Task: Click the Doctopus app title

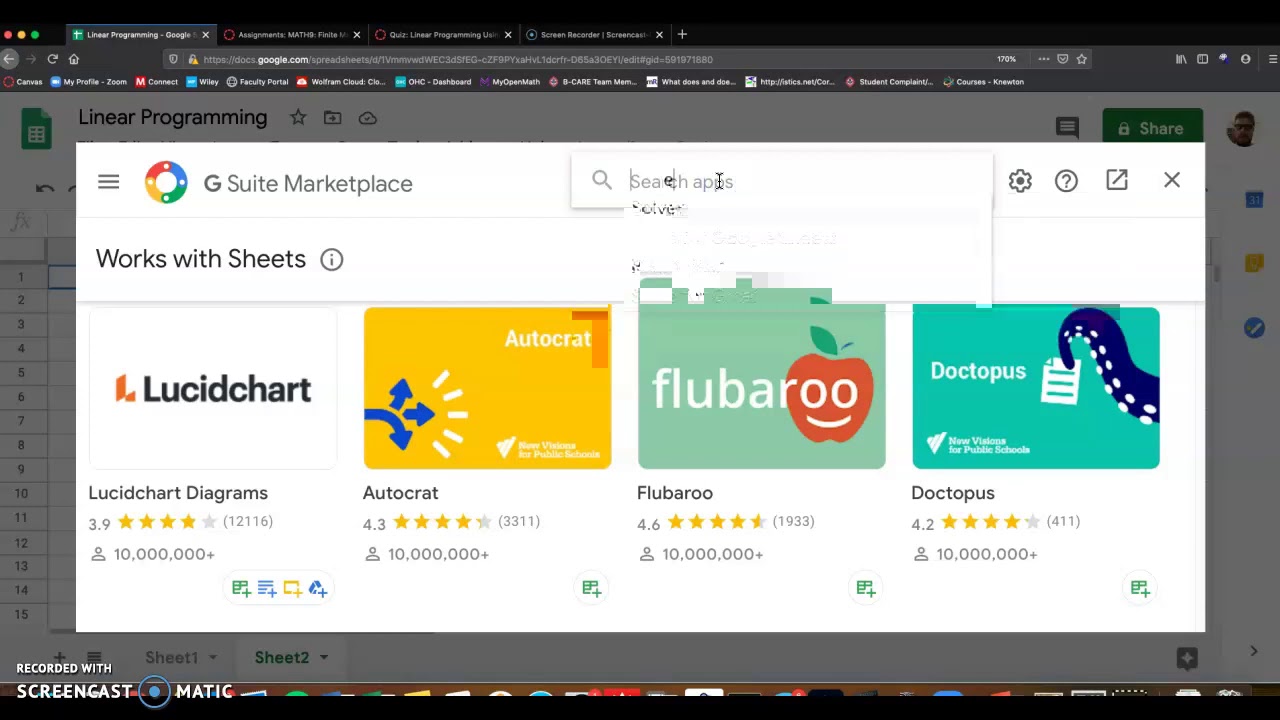Action: tap(953, 493)
